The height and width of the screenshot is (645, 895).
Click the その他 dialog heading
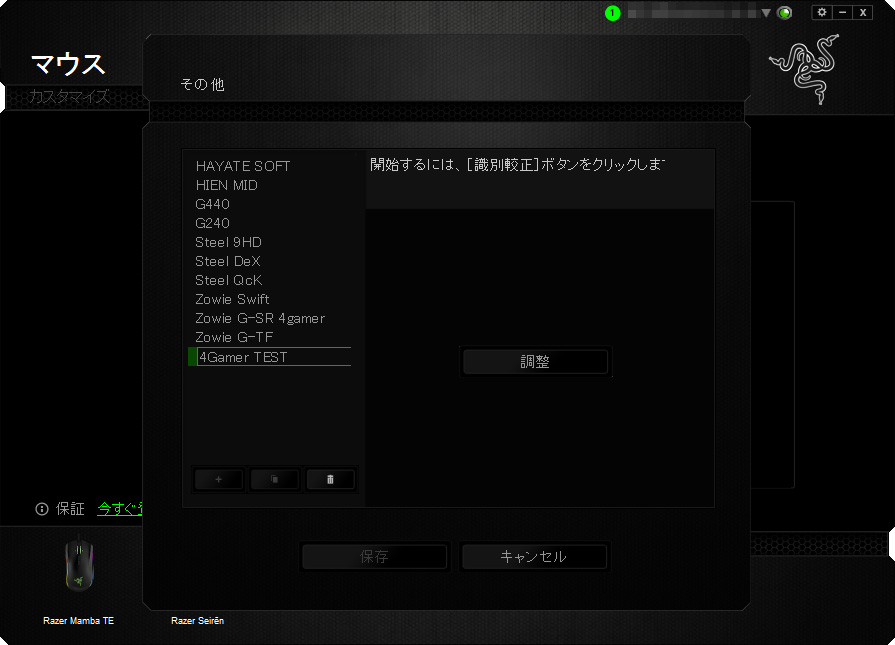click(x=203, y=84)
